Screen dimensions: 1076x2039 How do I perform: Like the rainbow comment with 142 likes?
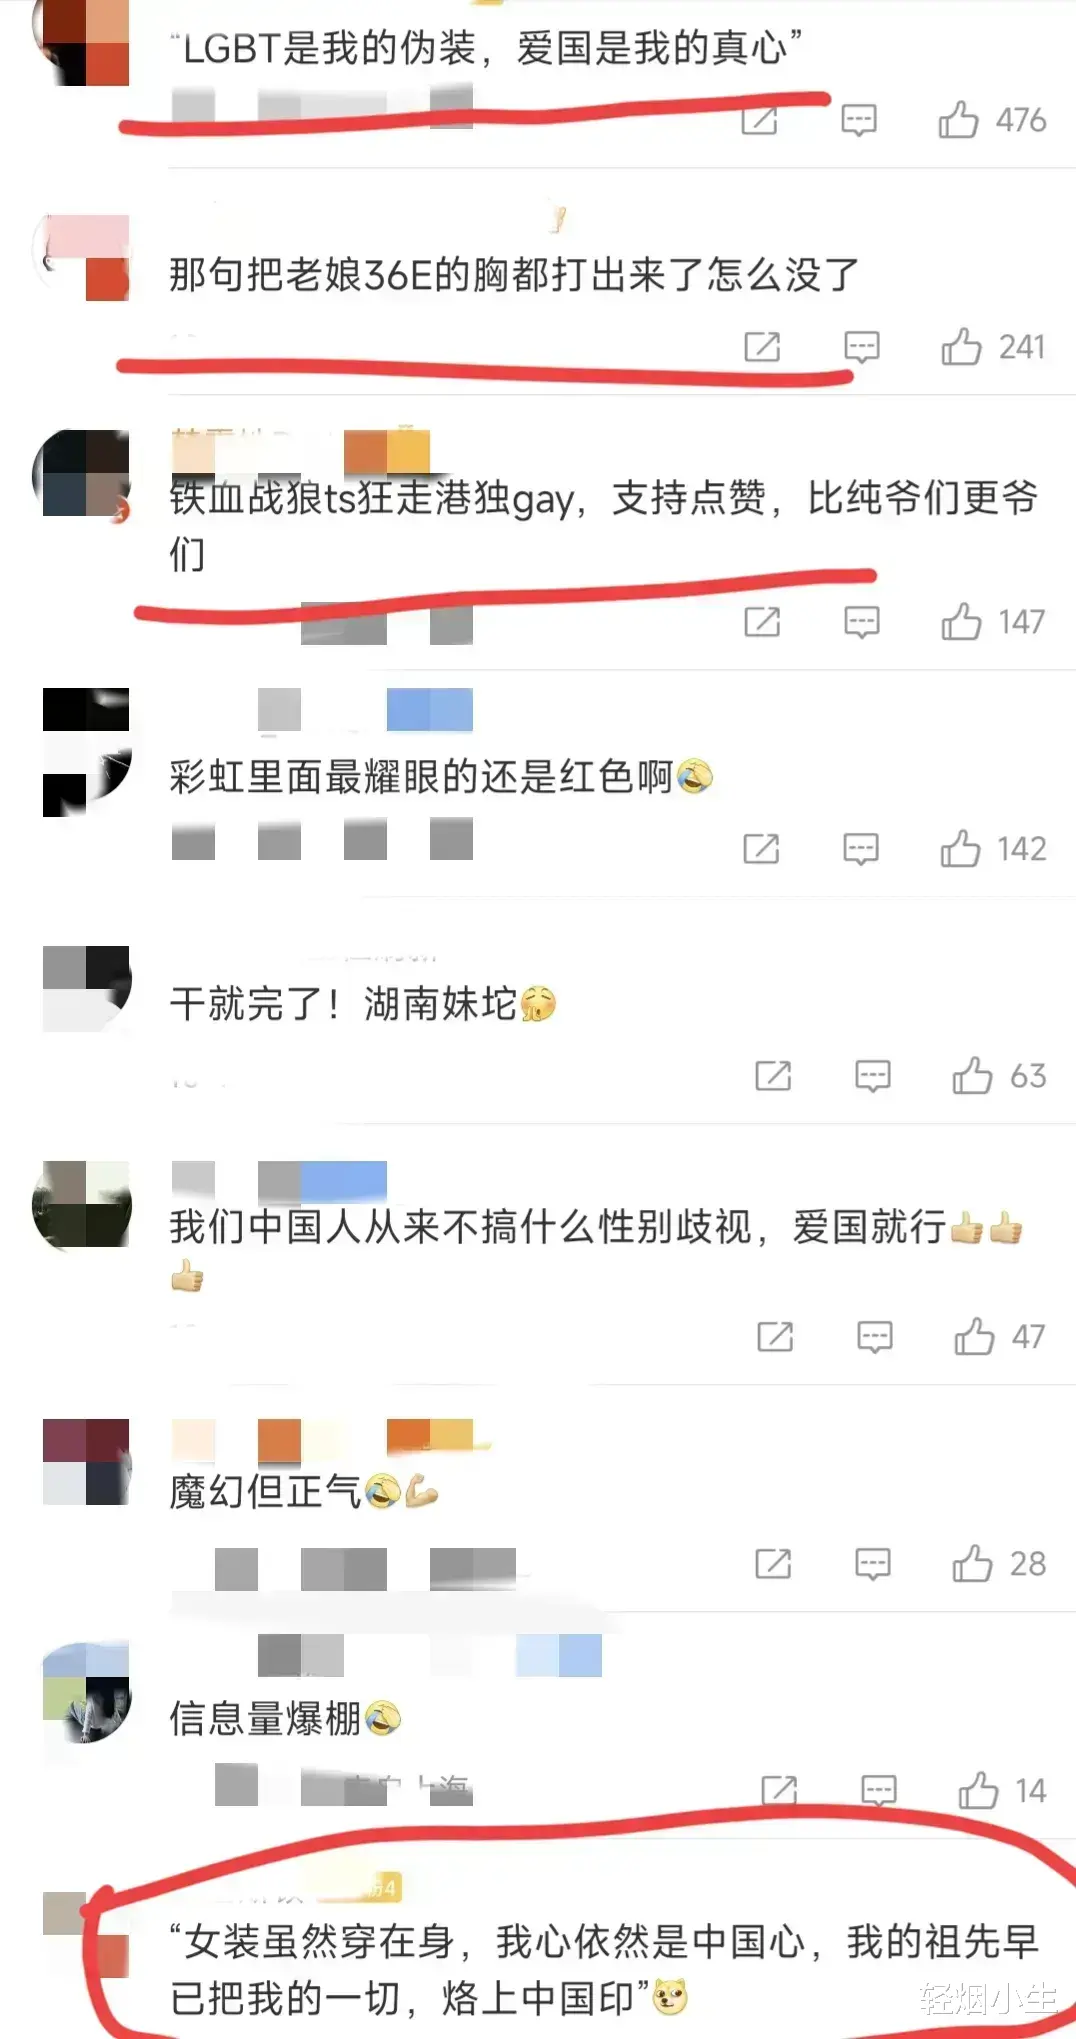pos(960,849)
